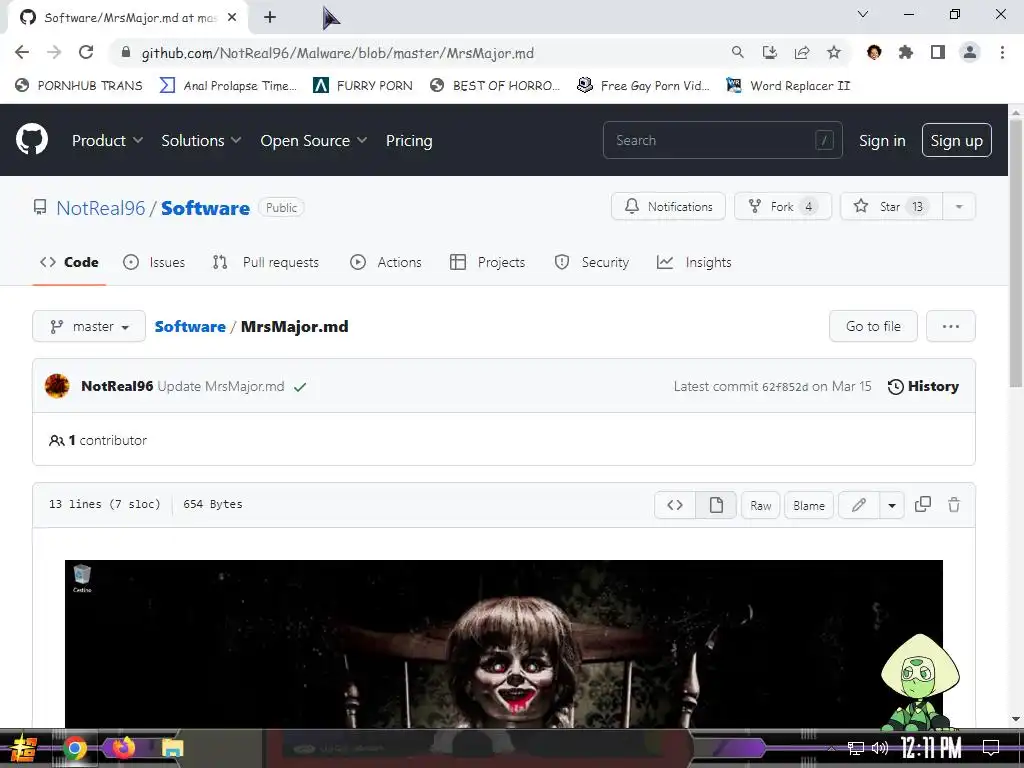This screenshot has width=1024, height=768.
Task: Open the Blame view
Action: 808,505
